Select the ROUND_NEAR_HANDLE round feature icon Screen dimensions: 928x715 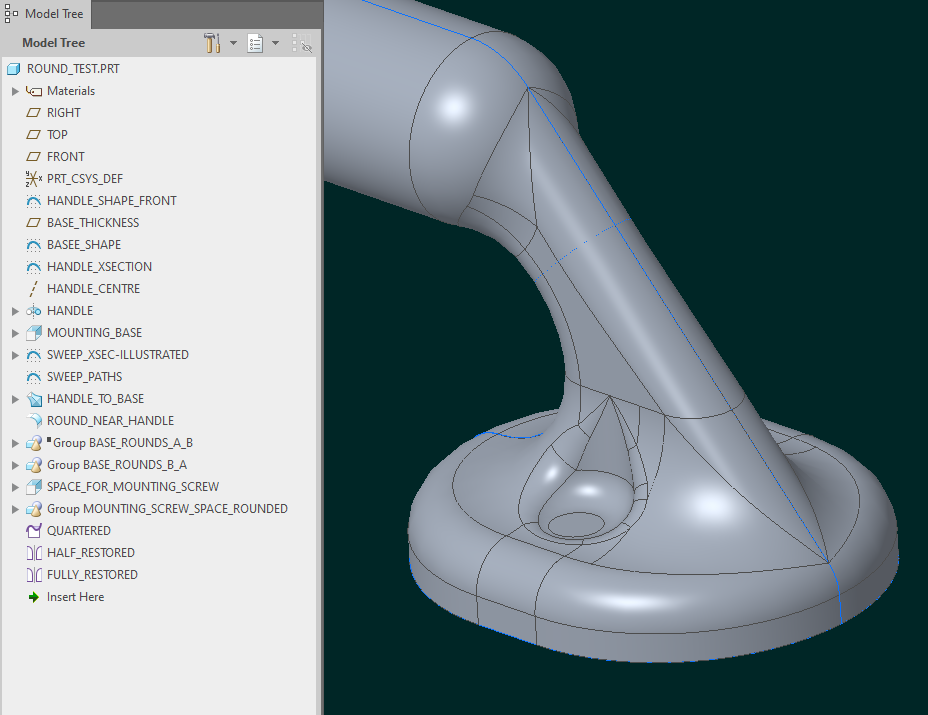point(33,420)
